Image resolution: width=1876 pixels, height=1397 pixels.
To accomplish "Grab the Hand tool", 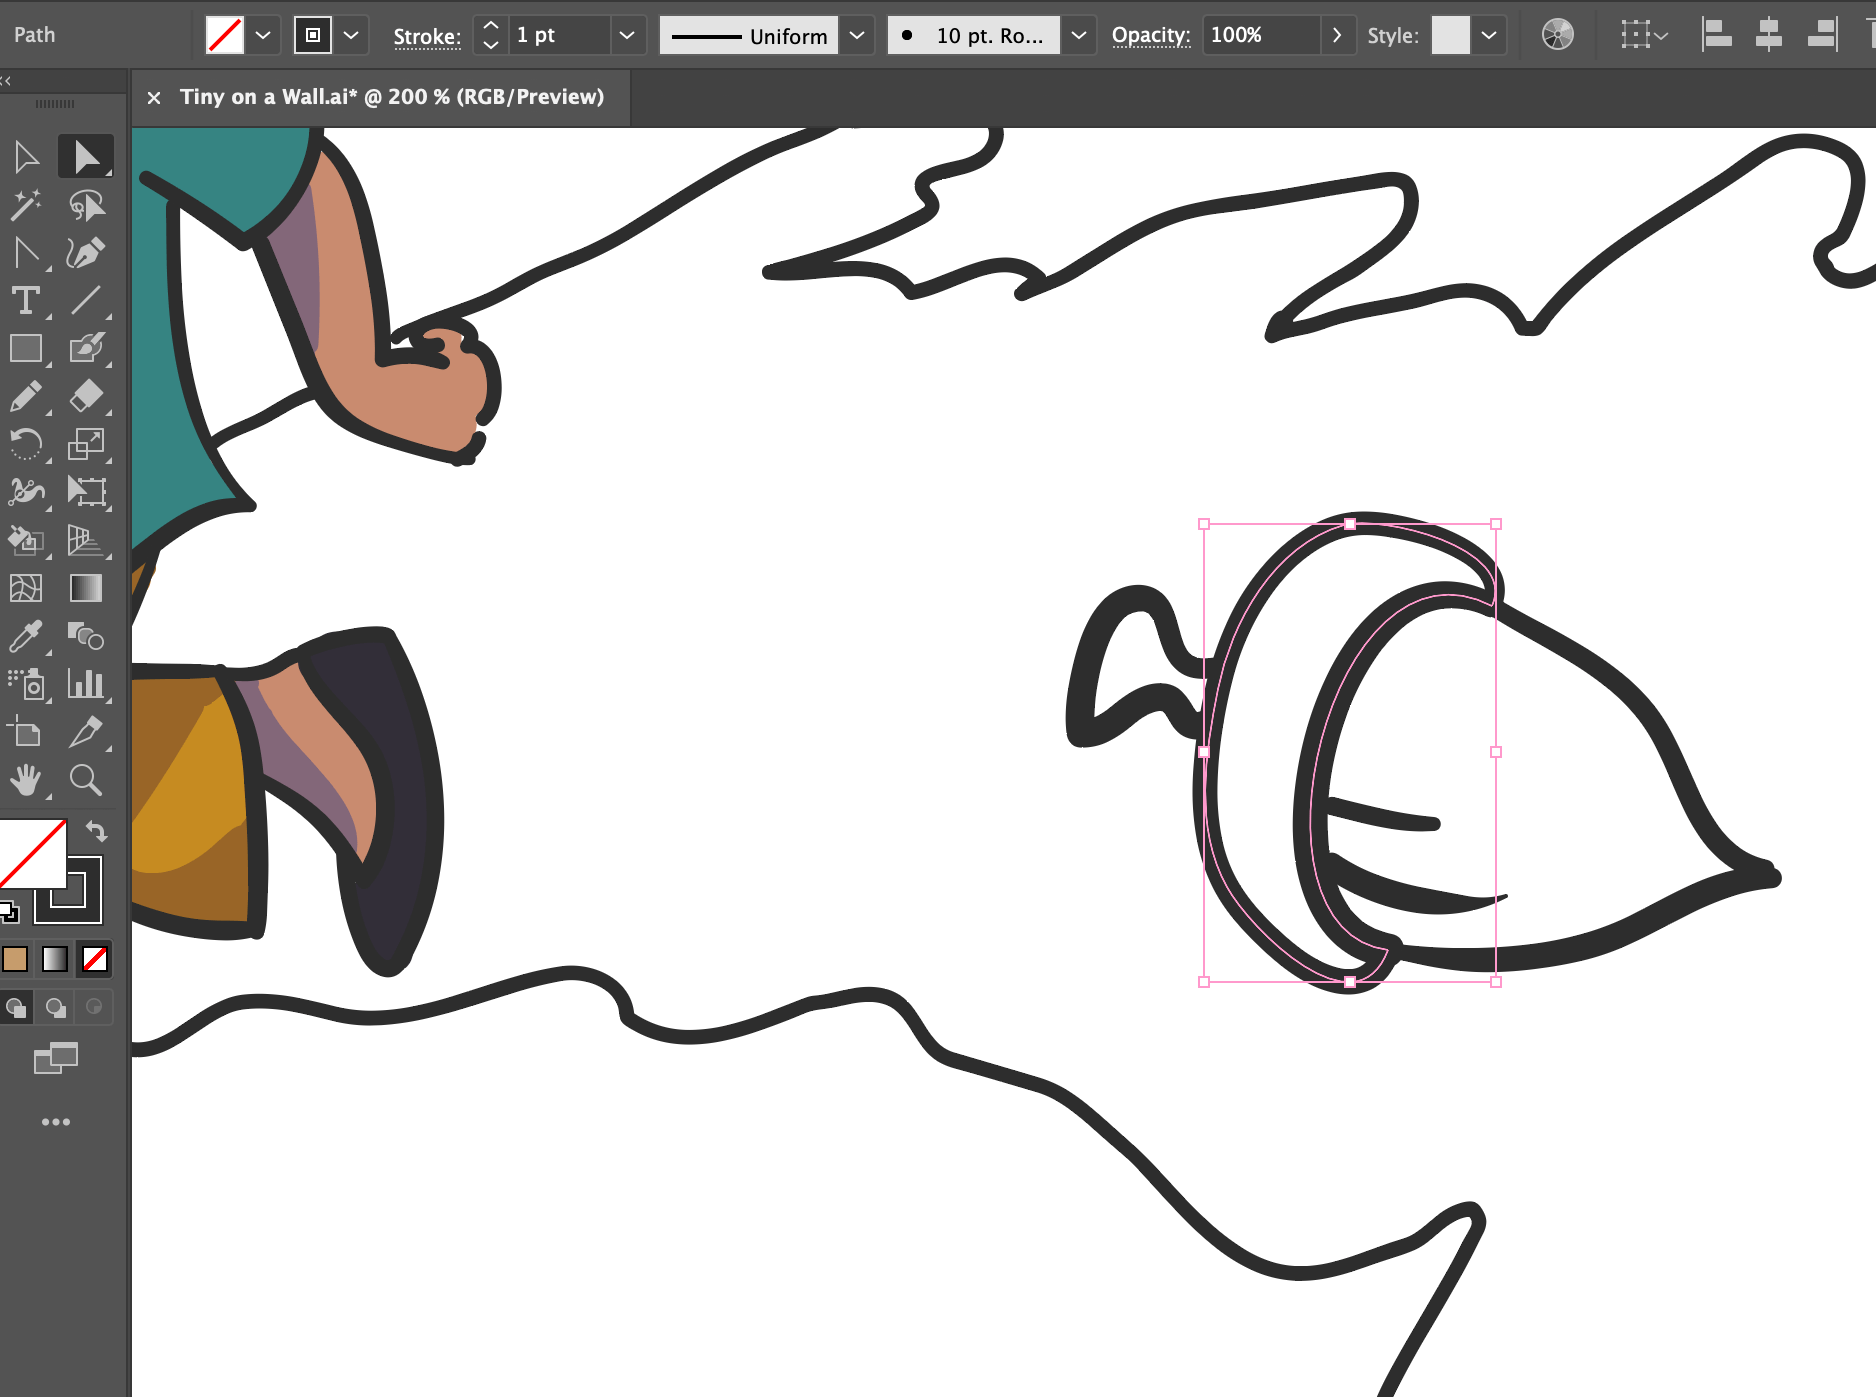I will pos(27,781).
